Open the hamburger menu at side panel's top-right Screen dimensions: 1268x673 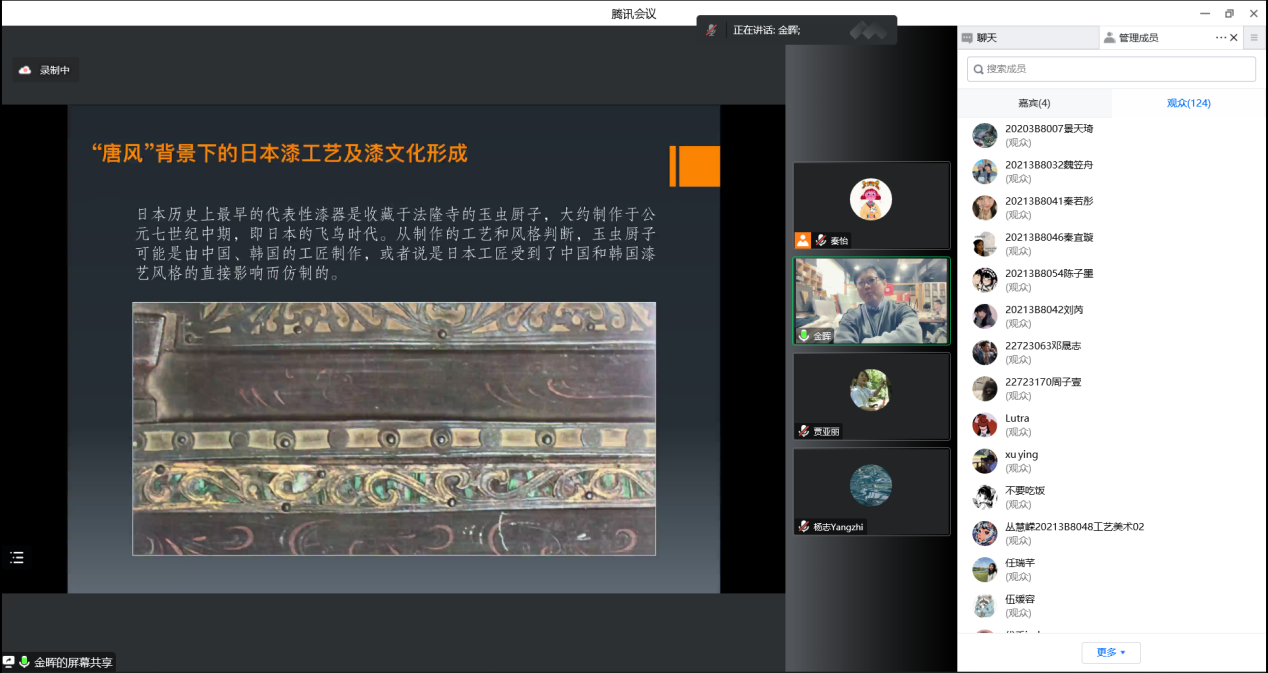[1254, 38]
